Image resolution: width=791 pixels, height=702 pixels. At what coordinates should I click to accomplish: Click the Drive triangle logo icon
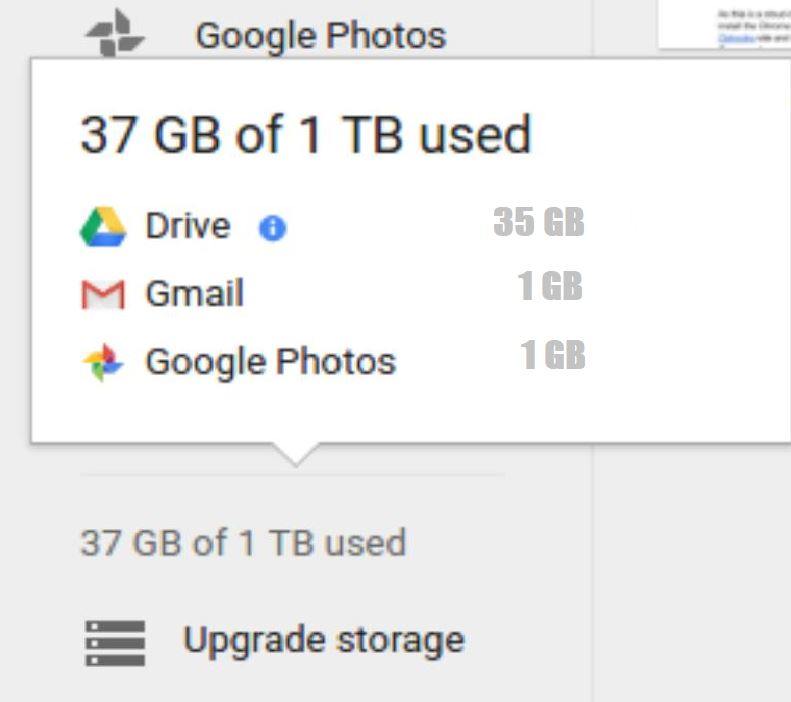103,227
